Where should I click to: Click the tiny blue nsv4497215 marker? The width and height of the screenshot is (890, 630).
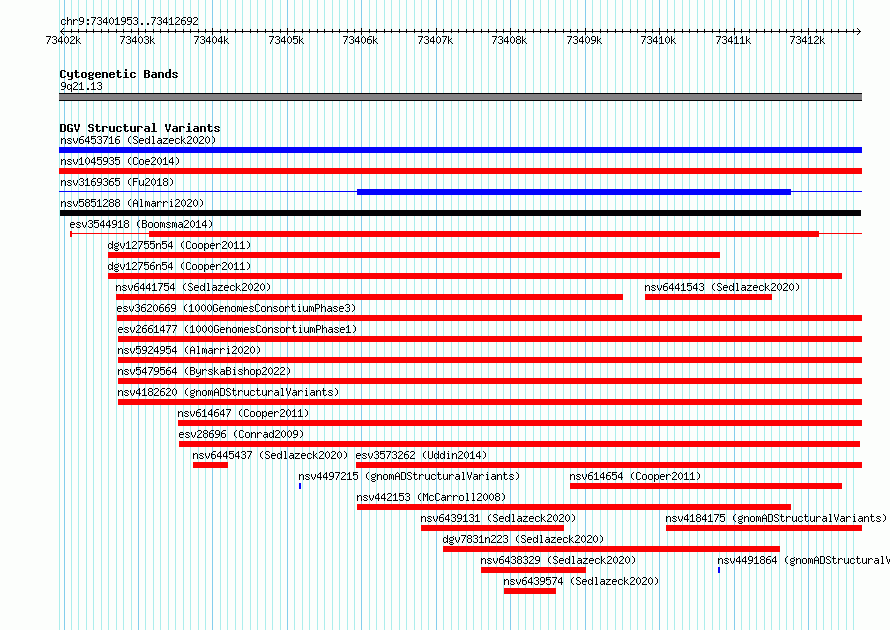300,486
